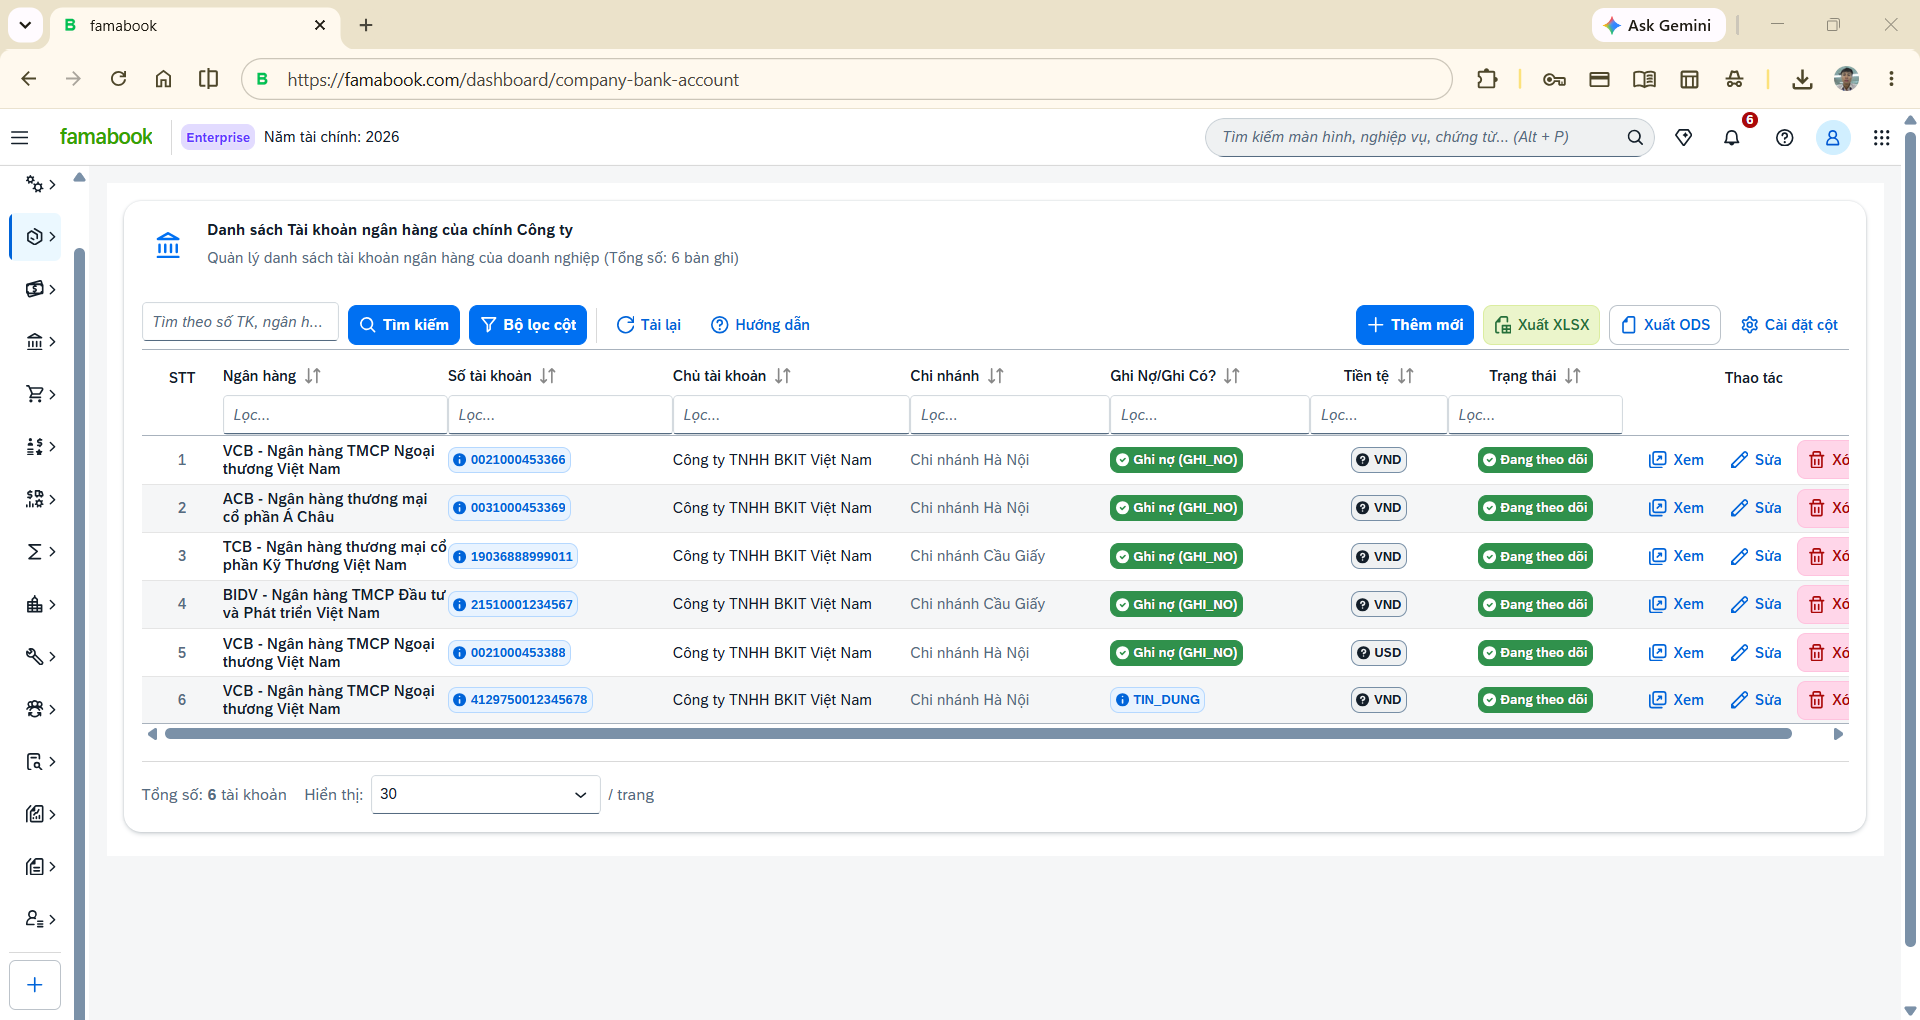This screenshot has width=1920, height=1020.
Task: Switch to the famabook browser tab
Action: (x=195, y=26)
